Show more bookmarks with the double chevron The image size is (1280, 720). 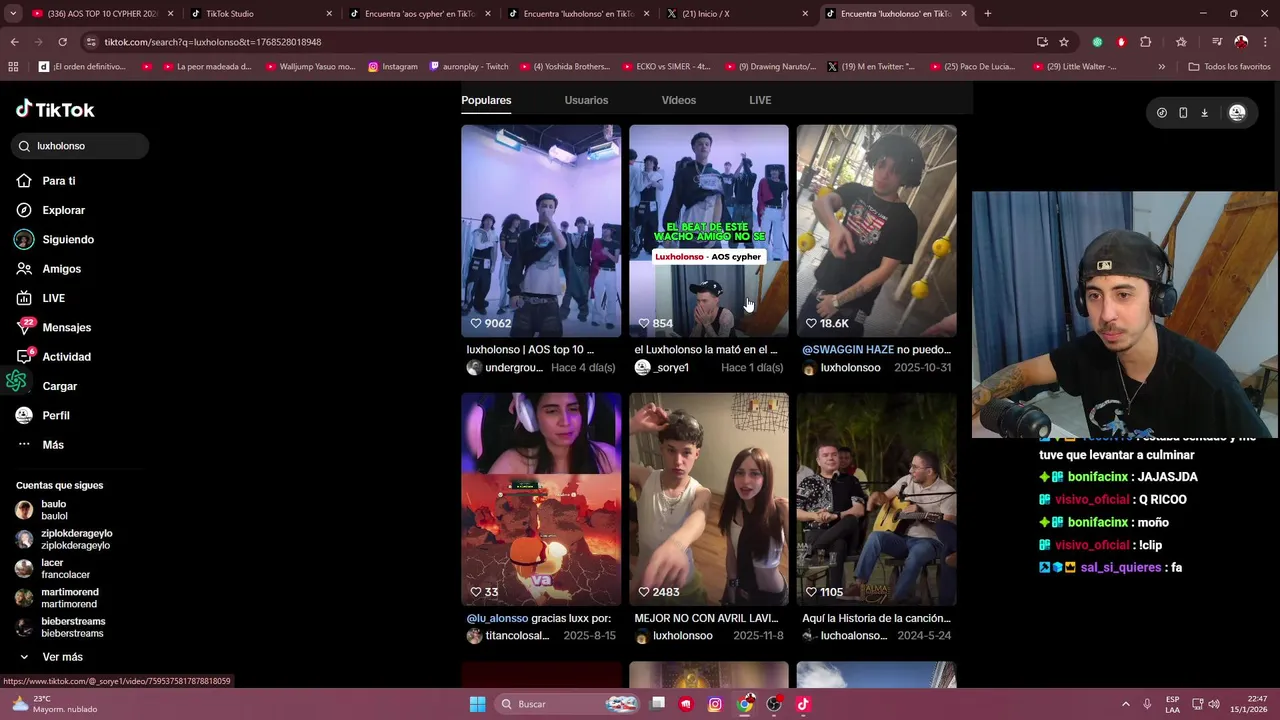click(x=1161, y=67)
